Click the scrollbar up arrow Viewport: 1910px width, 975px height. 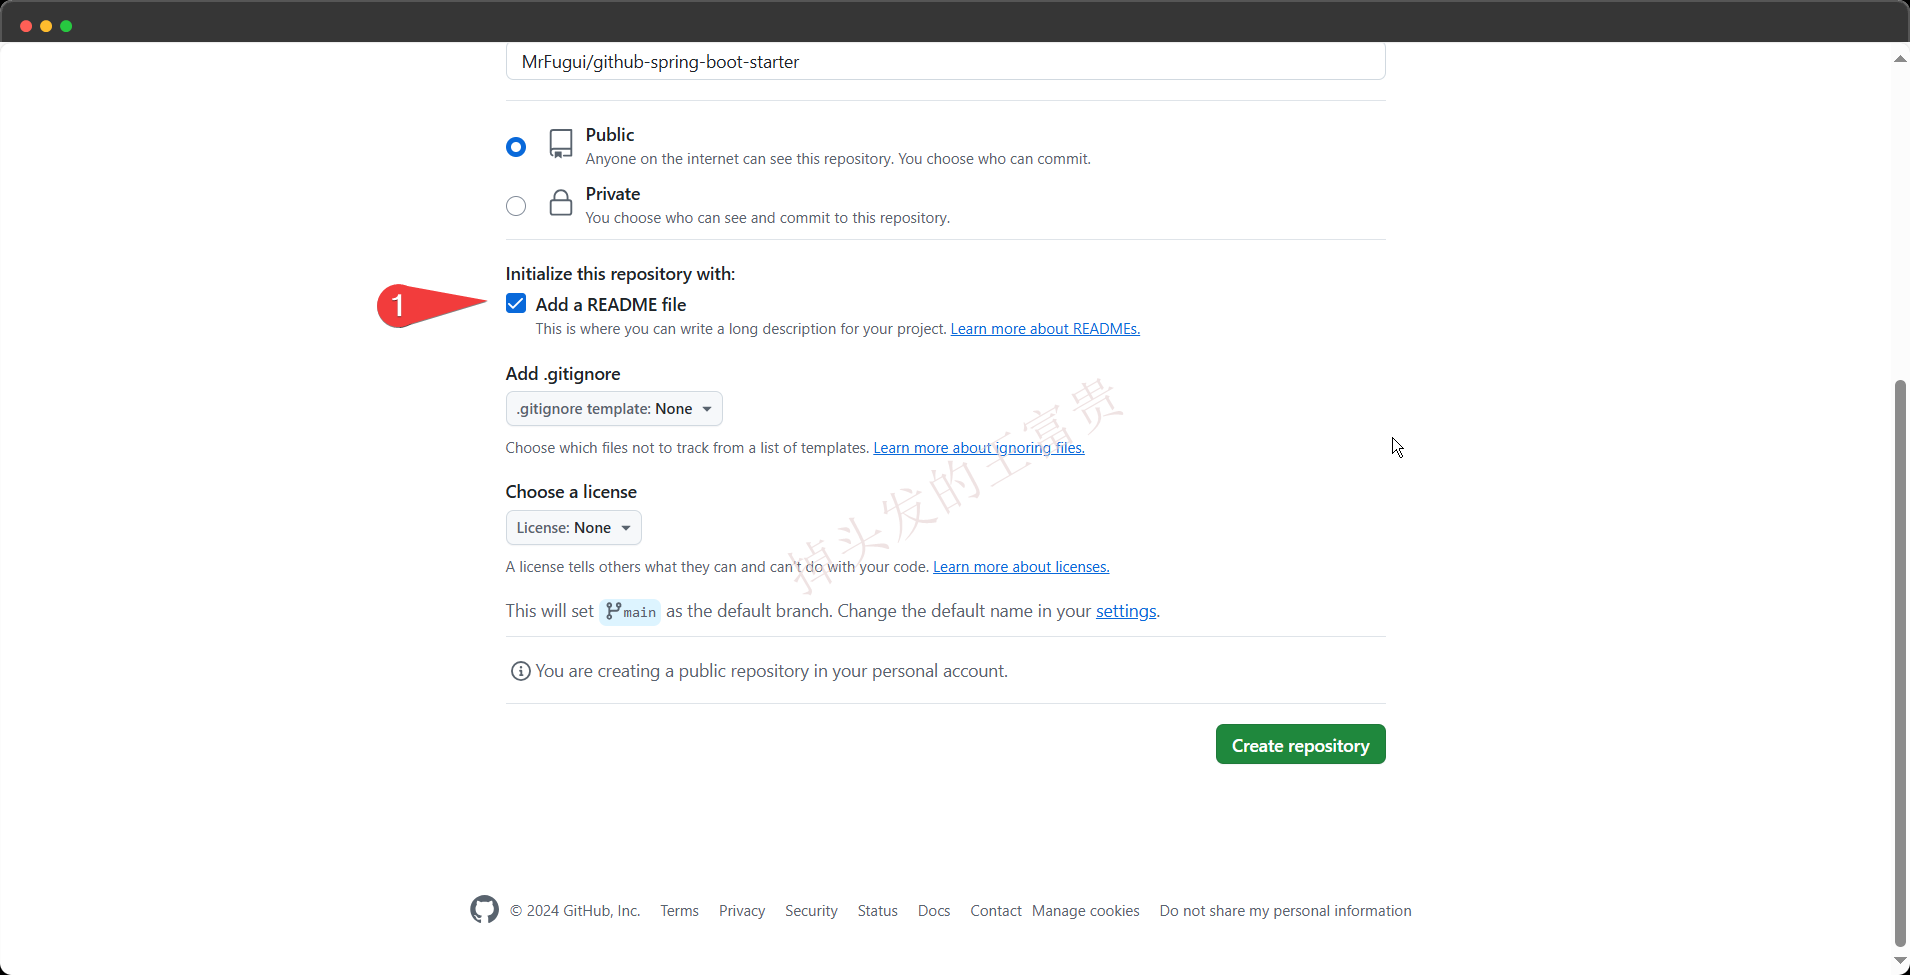(1900, 59)
